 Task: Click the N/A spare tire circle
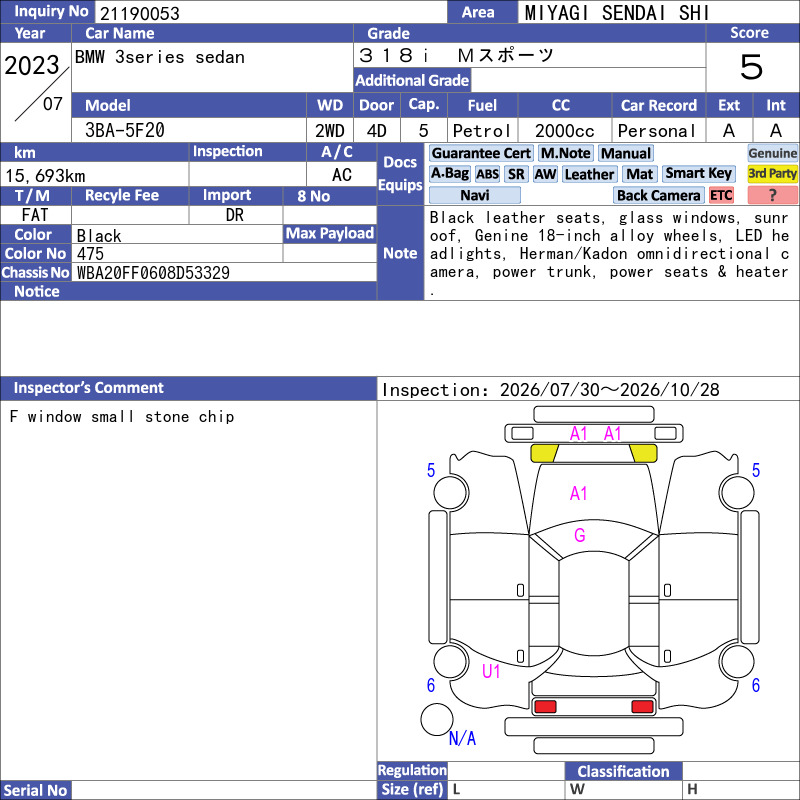[x=437, y=719]
